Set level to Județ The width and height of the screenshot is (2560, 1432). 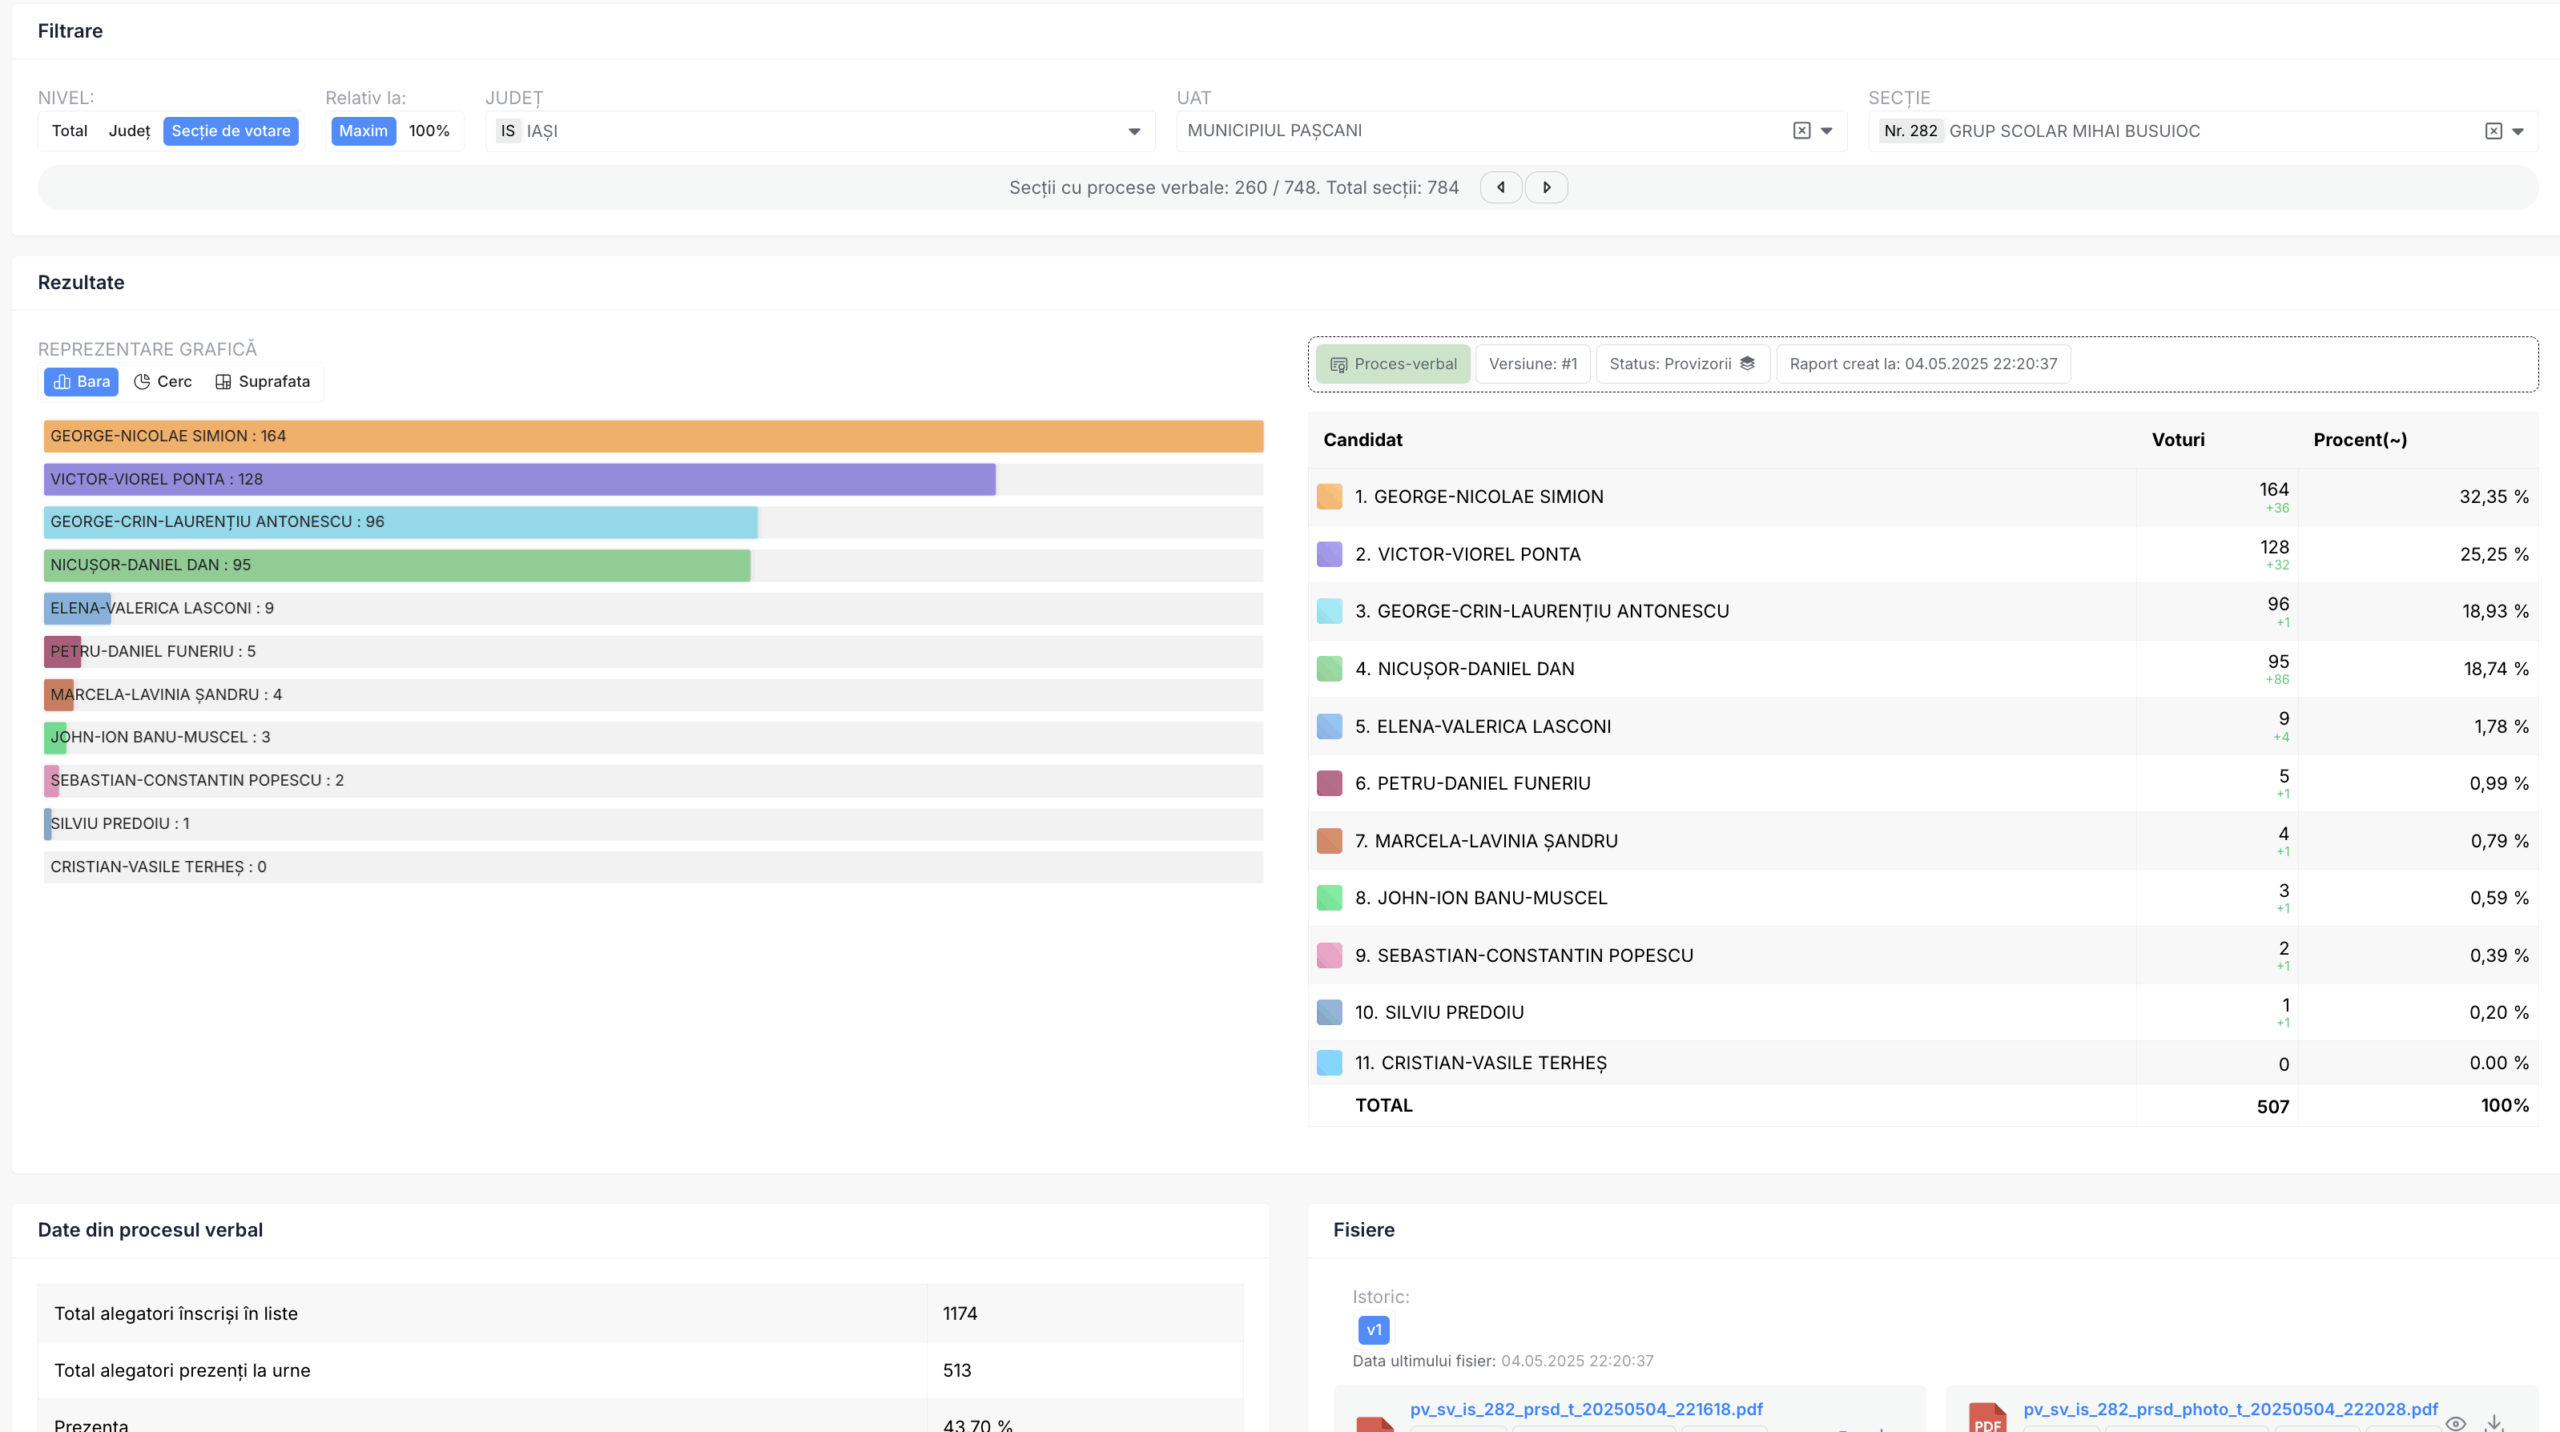pos(129,131)
